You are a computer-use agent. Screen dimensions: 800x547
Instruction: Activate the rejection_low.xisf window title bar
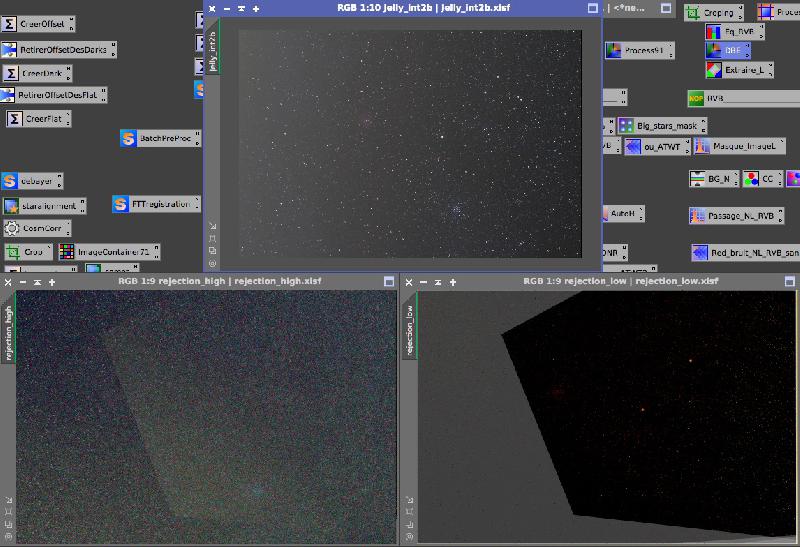click(620, 281)
